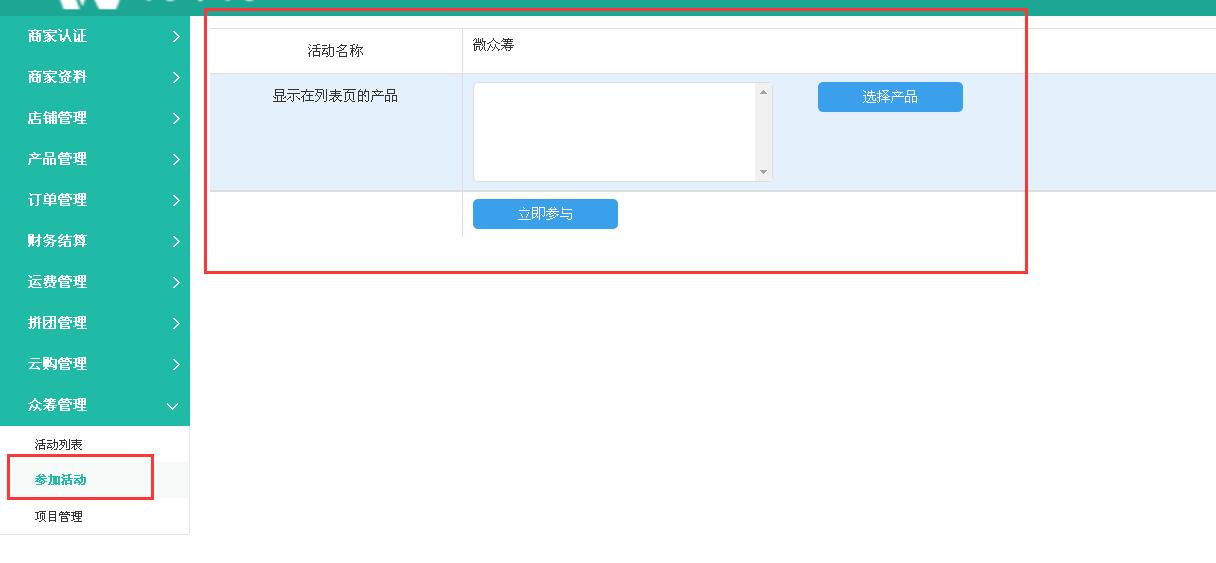Expand the 拼团管理 menu group

click(x=58, y=323)
